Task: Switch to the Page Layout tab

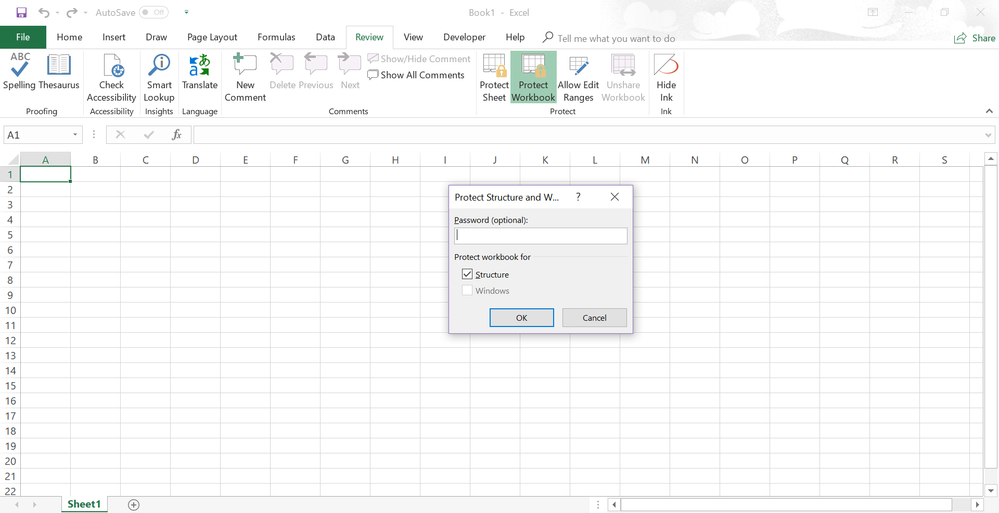Action: (212, 38)
